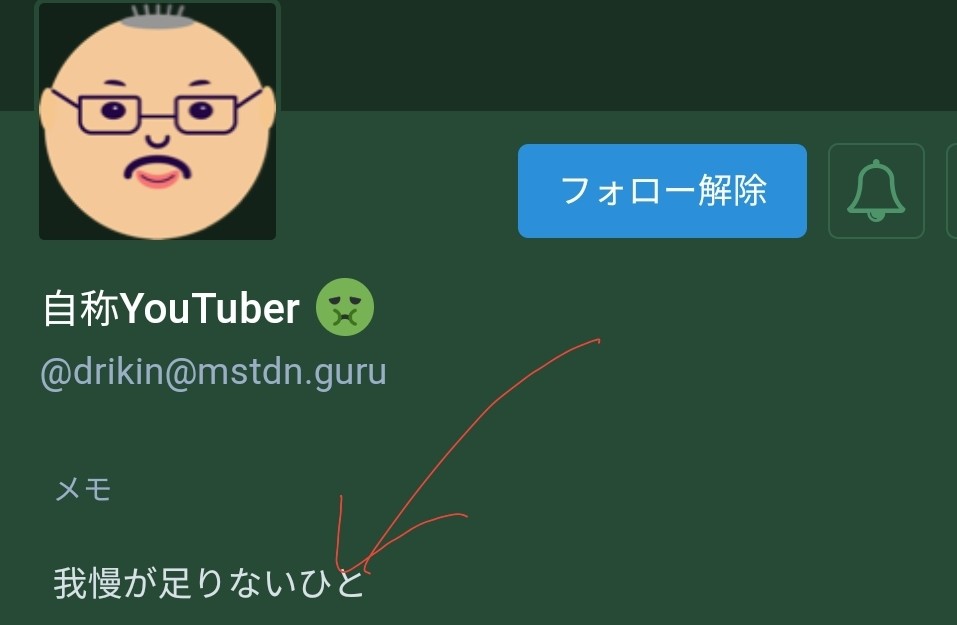Screen dimensions: 957x625
Task: Toggle the bell notification icon
Action: click(876, 191)
